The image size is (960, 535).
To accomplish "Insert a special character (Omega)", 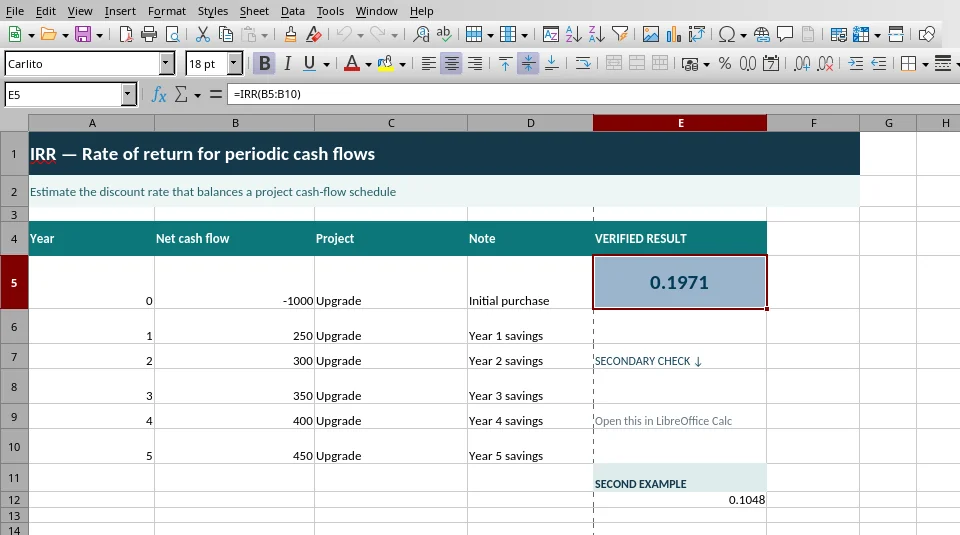I will [x=727, y=34].
